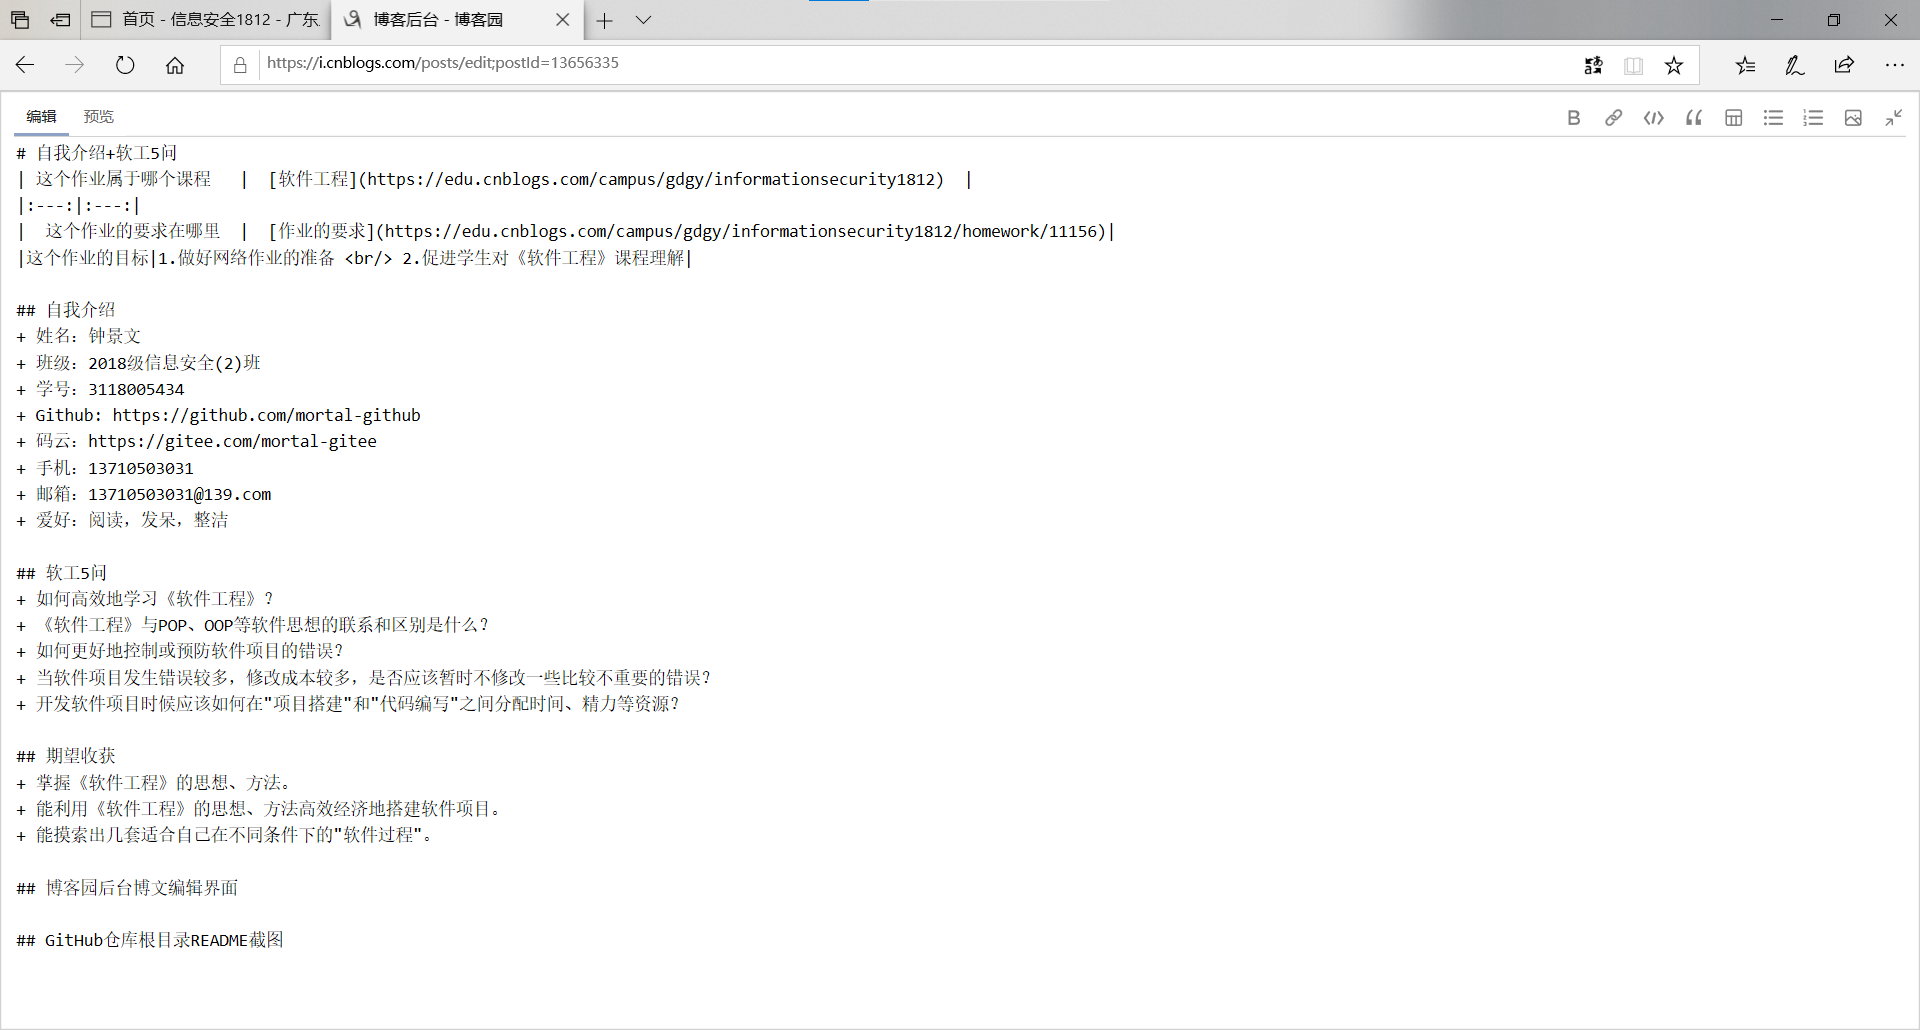Exit fullscreen editor with the collapse icon
The image size is (1920, 1030).
pos(1893,118)
